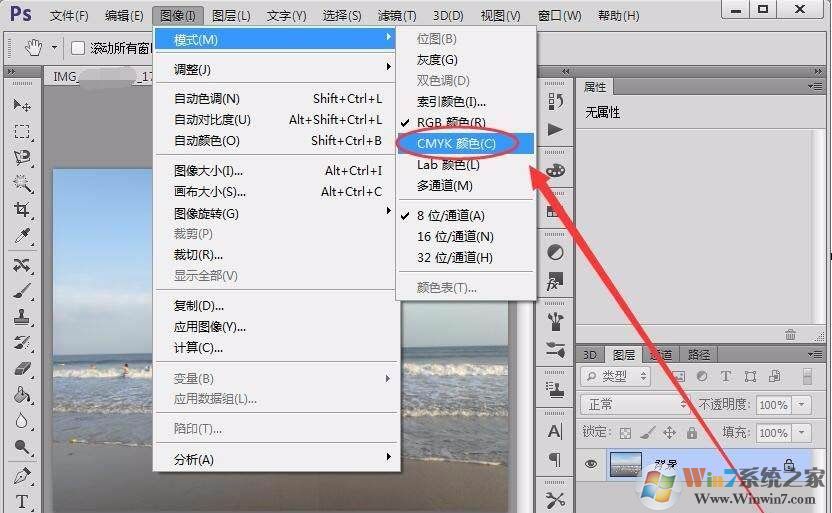Screen dimensions: 832x513
Task: Select the Move tool
Action: click(21, 105)
